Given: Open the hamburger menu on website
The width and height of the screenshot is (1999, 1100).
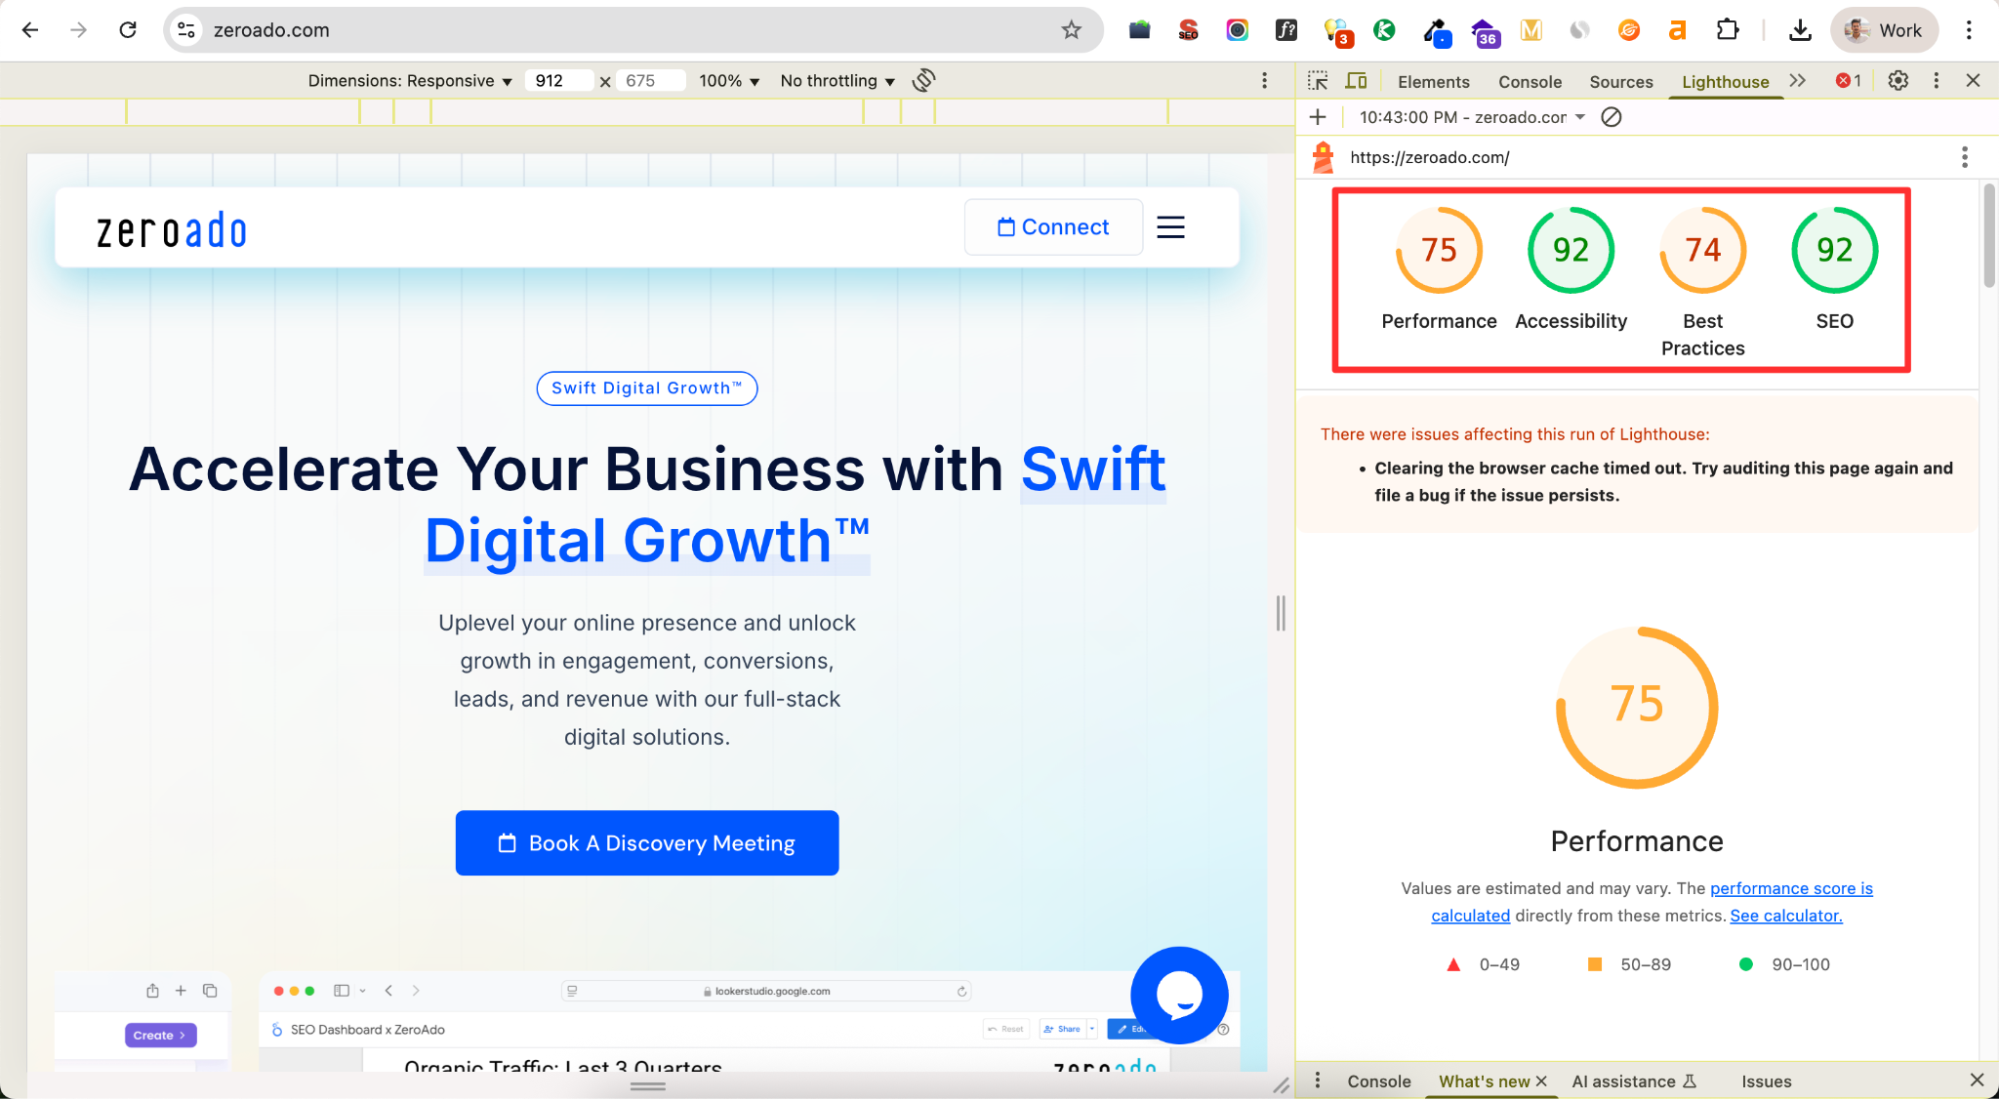Looking at the screenshot, I should (1170, 227).
